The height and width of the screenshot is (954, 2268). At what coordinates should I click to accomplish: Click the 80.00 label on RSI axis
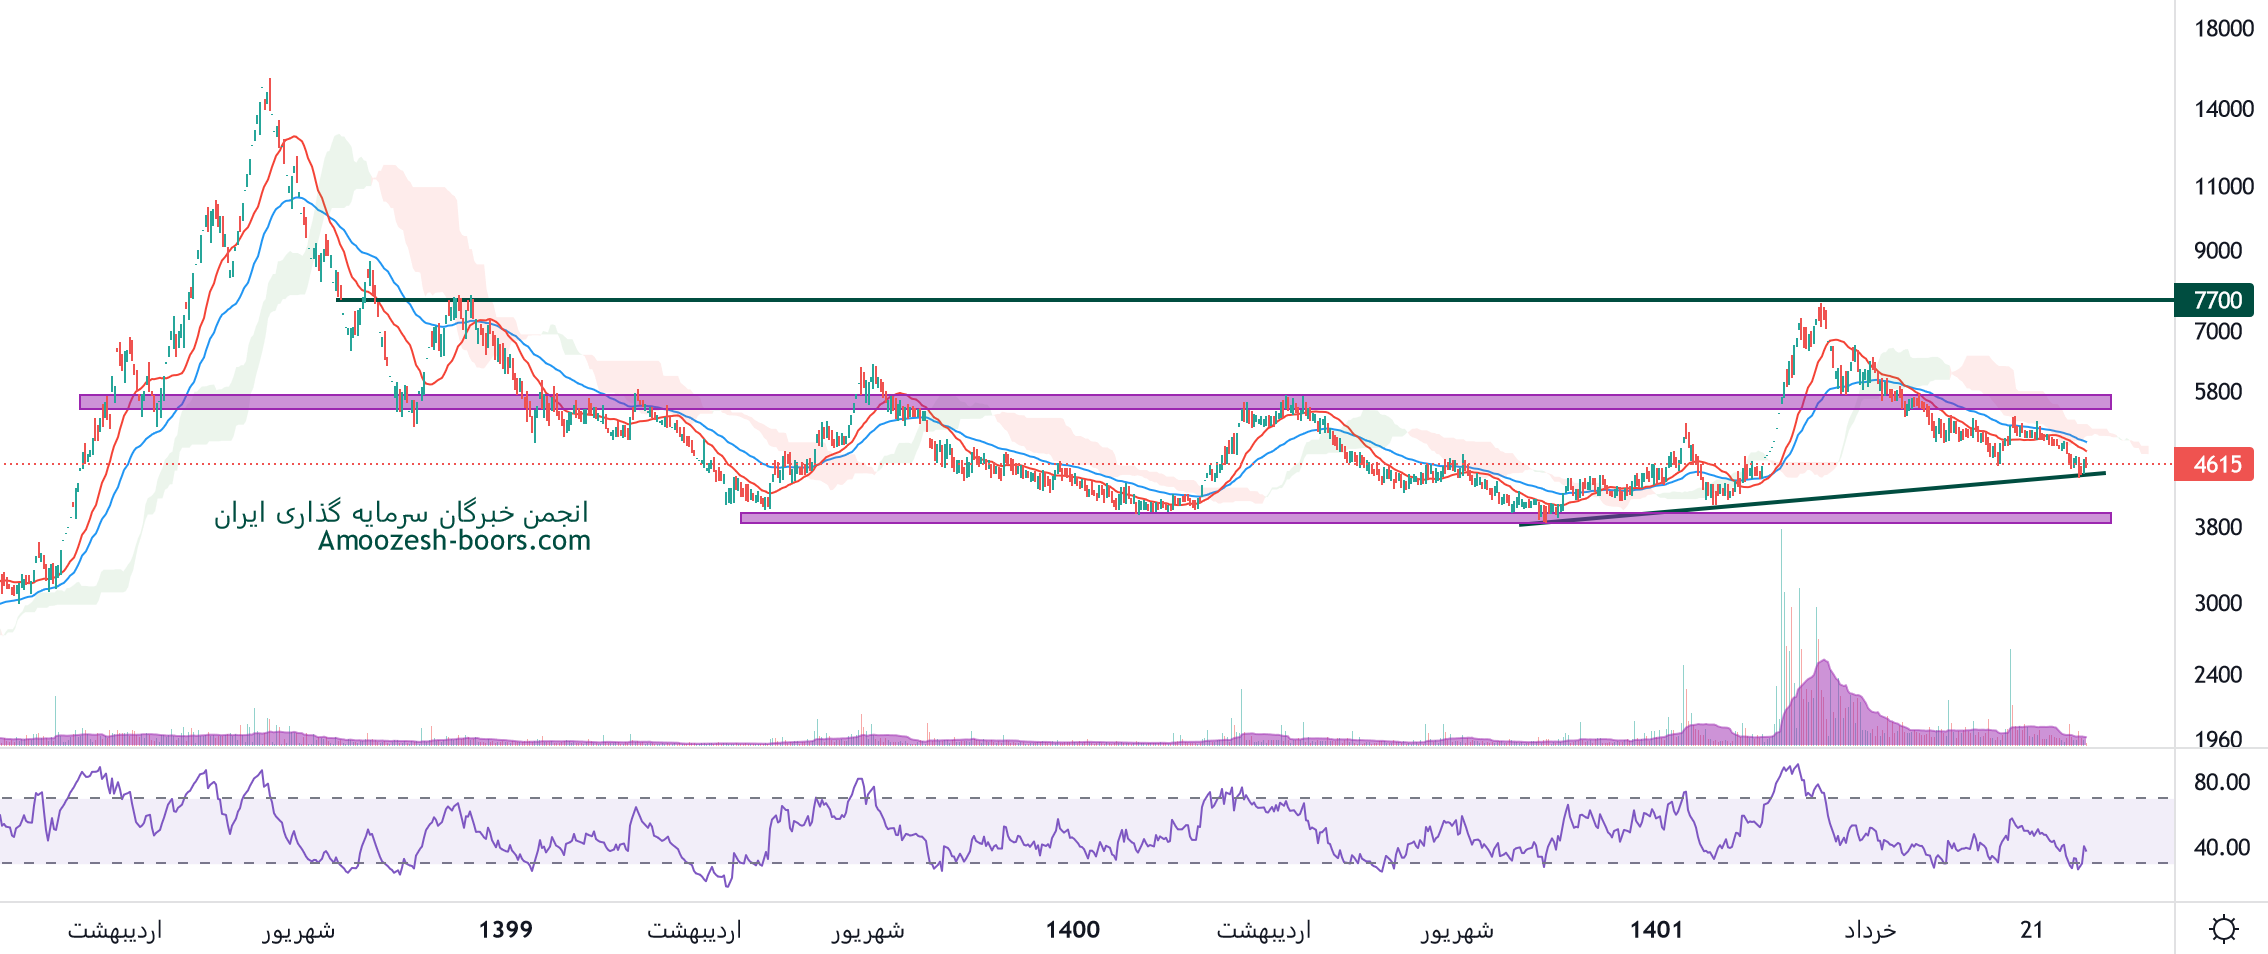tap(2221, 782)
